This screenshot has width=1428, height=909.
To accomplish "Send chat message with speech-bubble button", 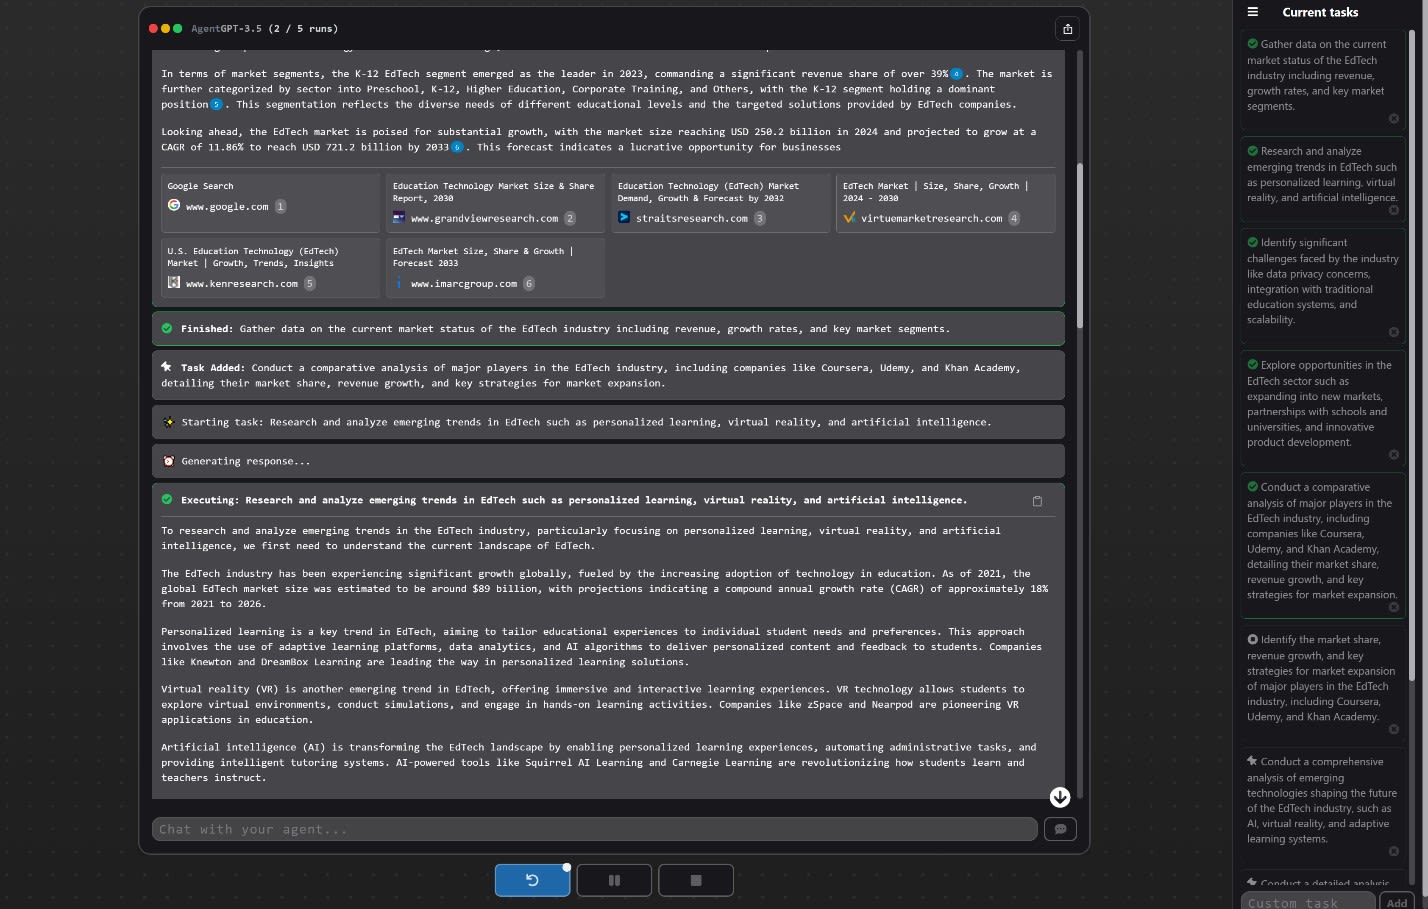I will tap(1060, 829).
